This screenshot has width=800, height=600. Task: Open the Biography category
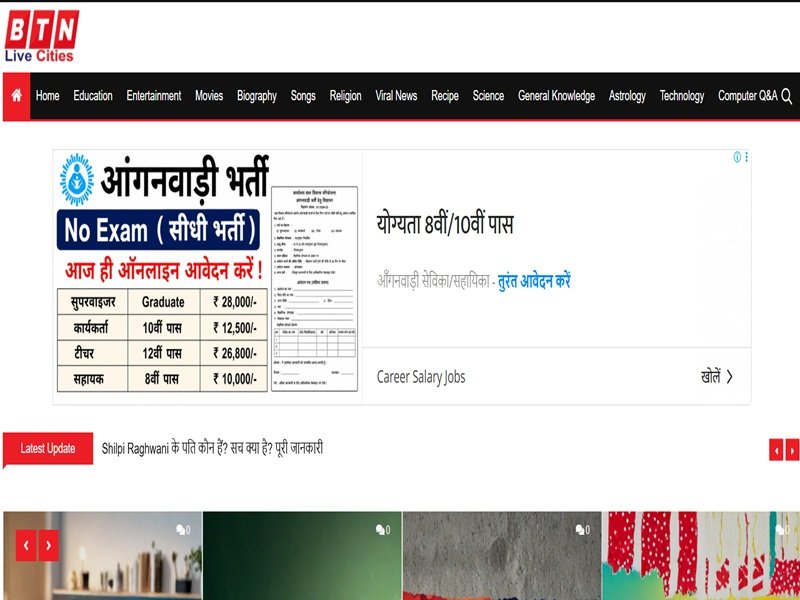(257, 96)
